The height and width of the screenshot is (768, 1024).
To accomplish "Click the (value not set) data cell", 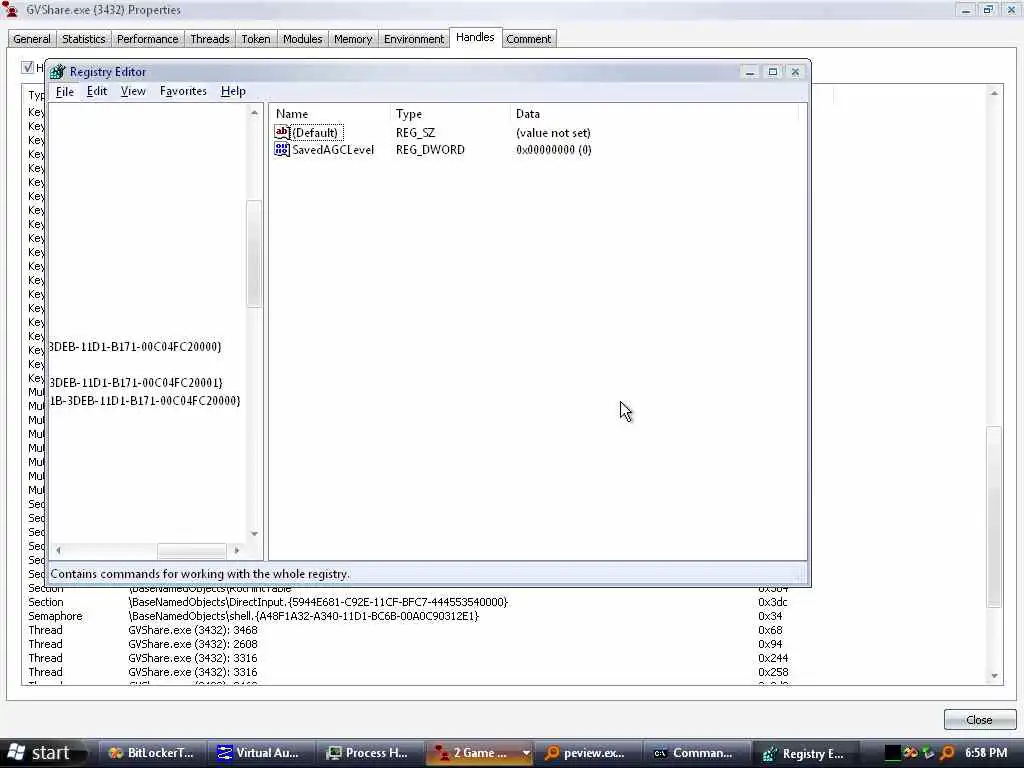I will click(553, 133).
